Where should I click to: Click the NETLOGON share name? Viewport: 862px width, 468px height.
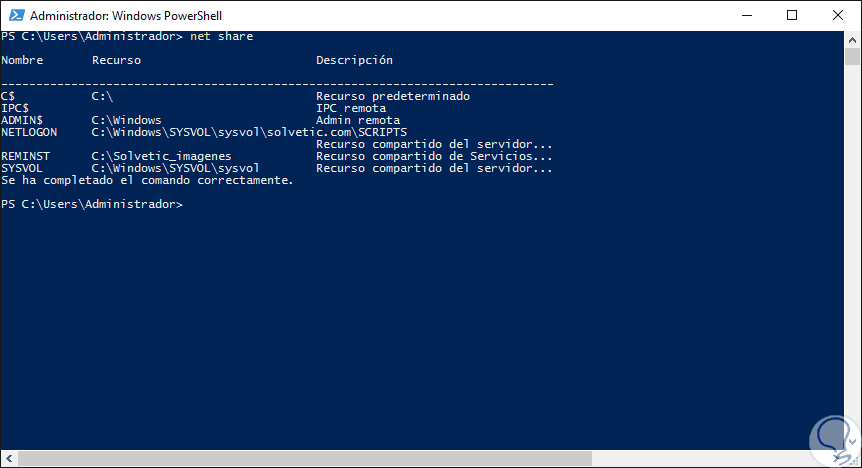point(30,132)
